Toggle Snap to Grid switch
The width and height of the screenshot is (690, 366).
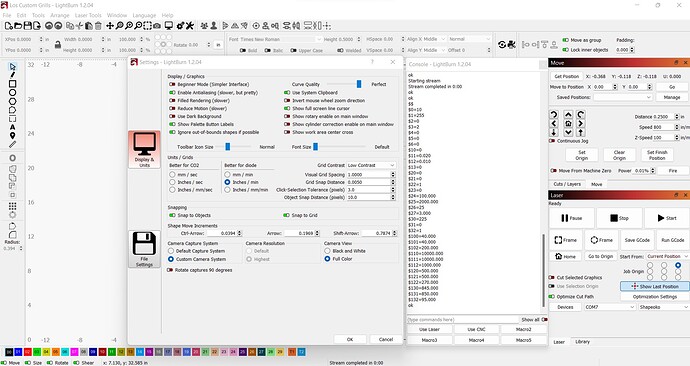coord(286,215)
